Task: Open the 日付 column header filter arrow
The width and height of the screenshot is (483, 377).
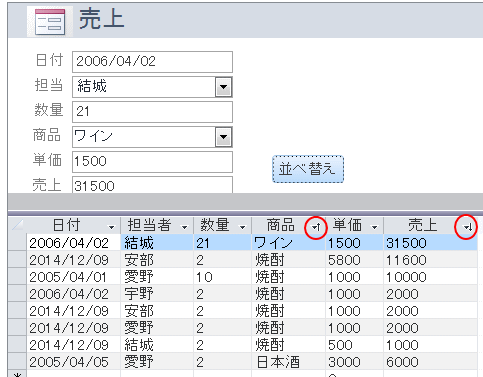Action: pos(111,227)
